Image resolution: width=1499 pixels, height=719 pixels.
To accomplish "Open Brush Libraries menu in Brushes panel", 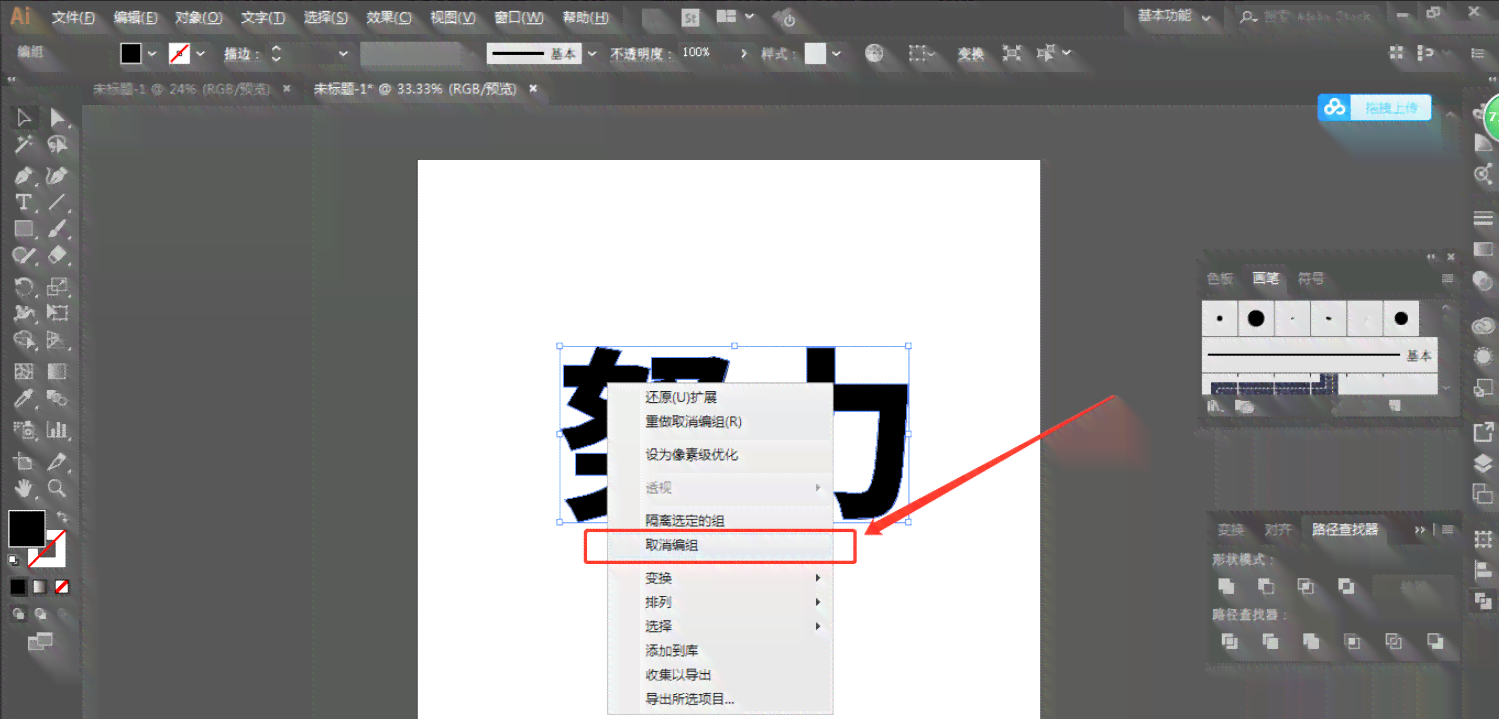I will coord(1217,406).
